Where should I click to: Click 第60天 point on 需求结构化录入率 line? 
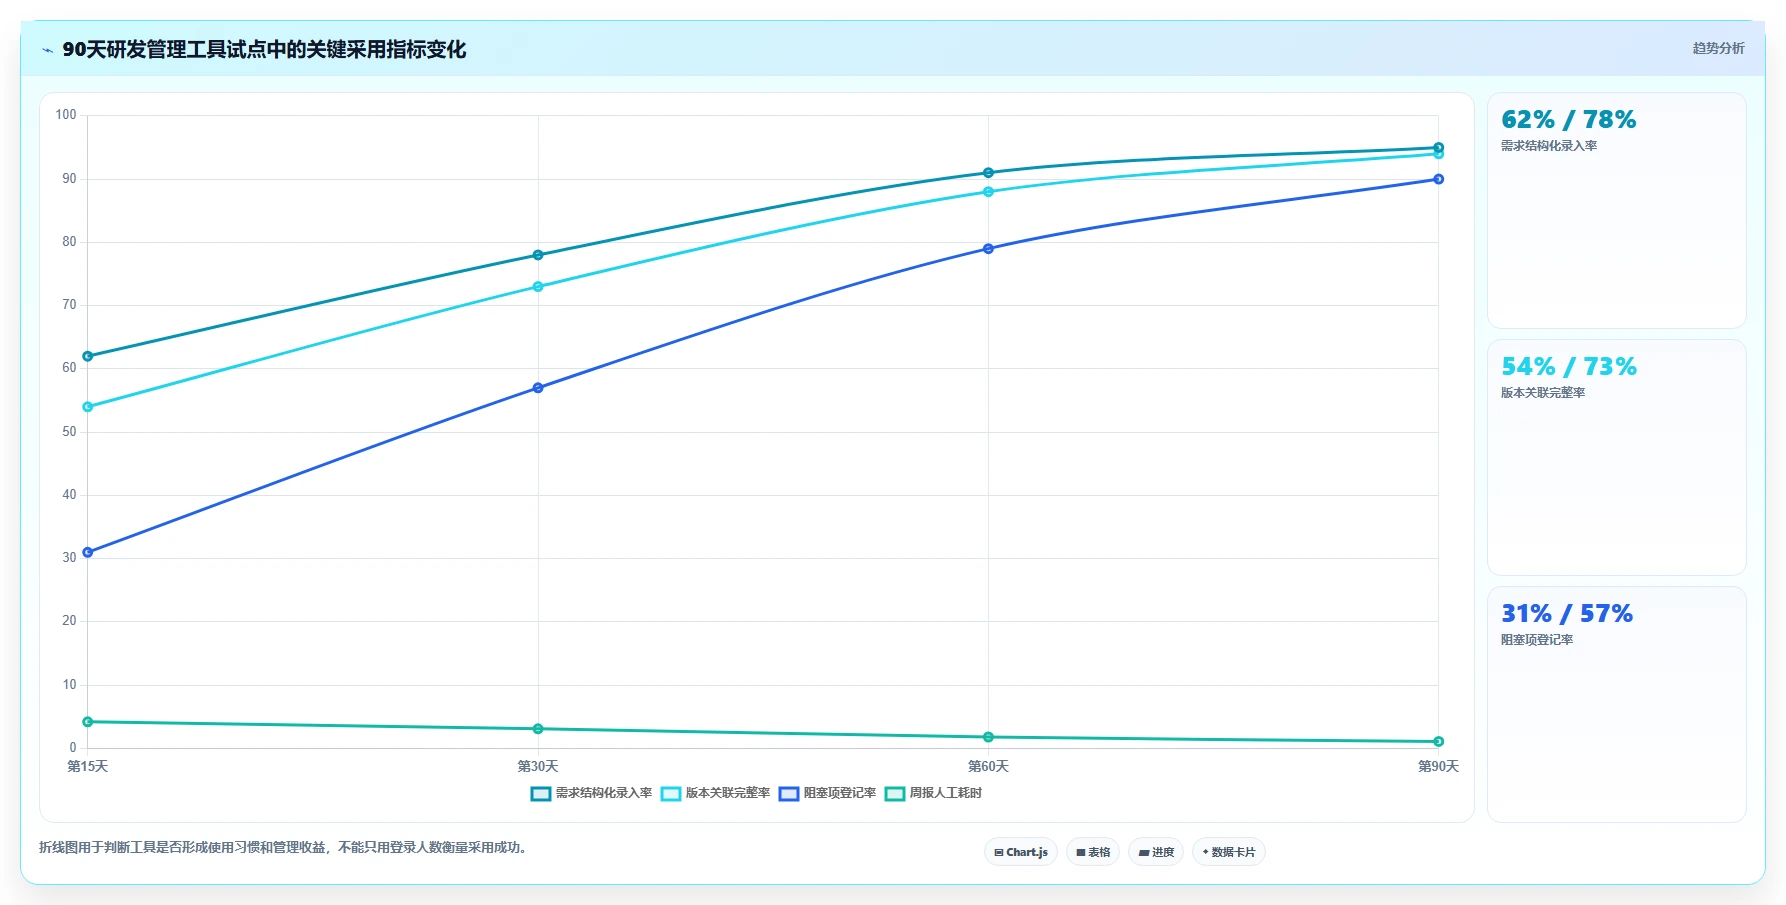[x=988, y=173]
